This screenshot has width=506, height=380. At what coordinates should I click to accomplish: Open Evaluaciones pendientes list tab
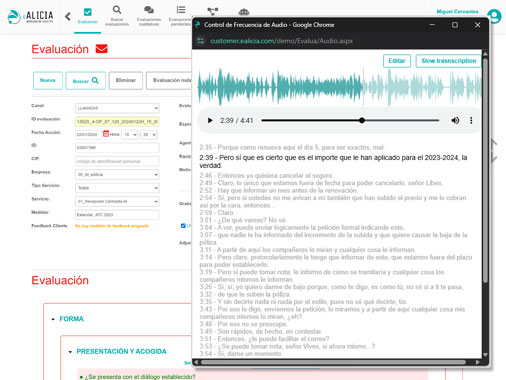[x=180, y=16]
